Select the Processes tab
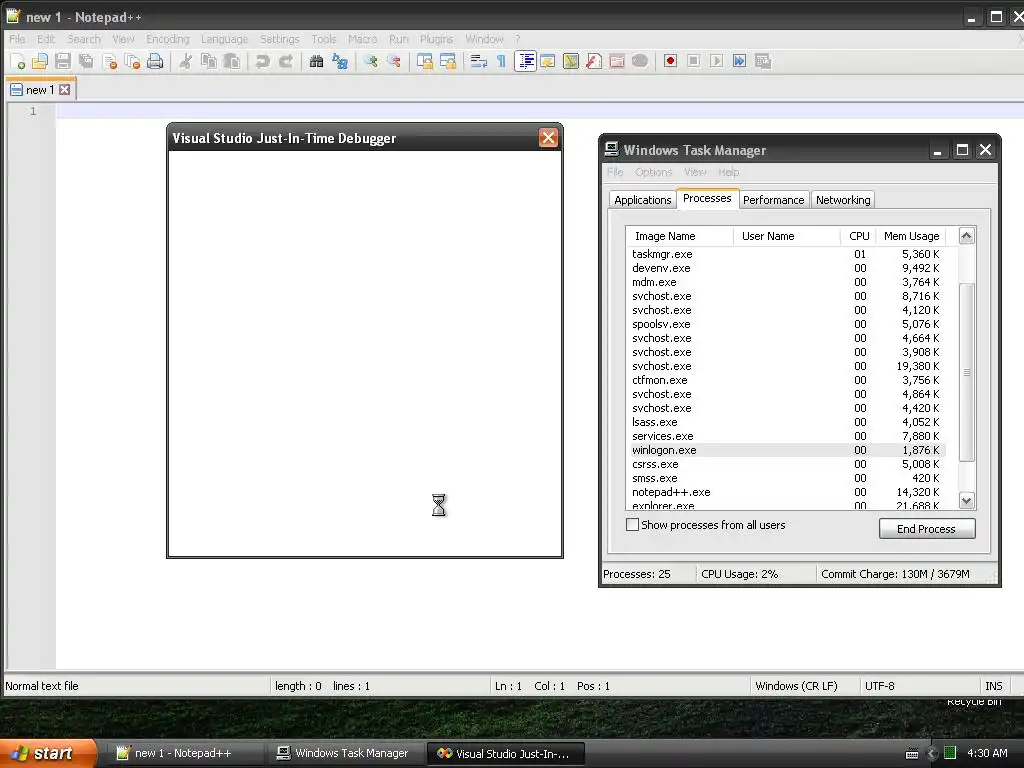Screen dimensions: 1024x768 click(x=707, y=198)
